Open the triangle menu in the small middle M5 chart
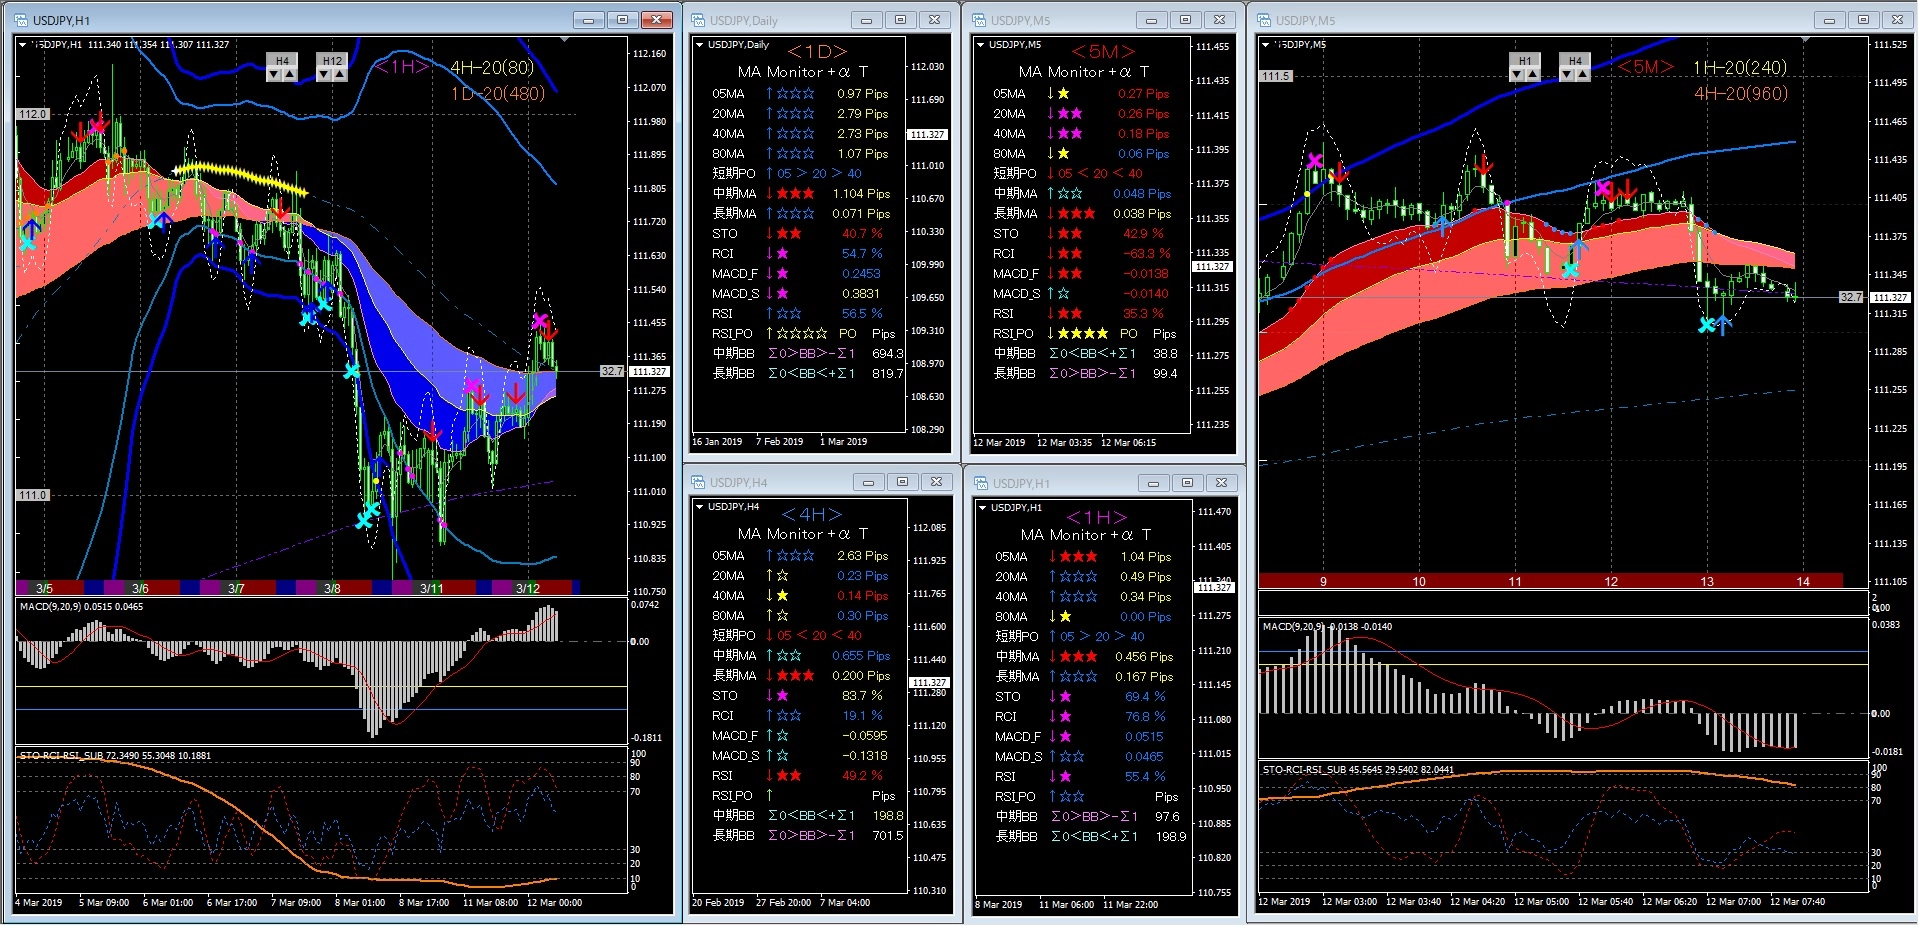Image resolution: width=1919 pixels, height=926 pixels. (980, 44)
